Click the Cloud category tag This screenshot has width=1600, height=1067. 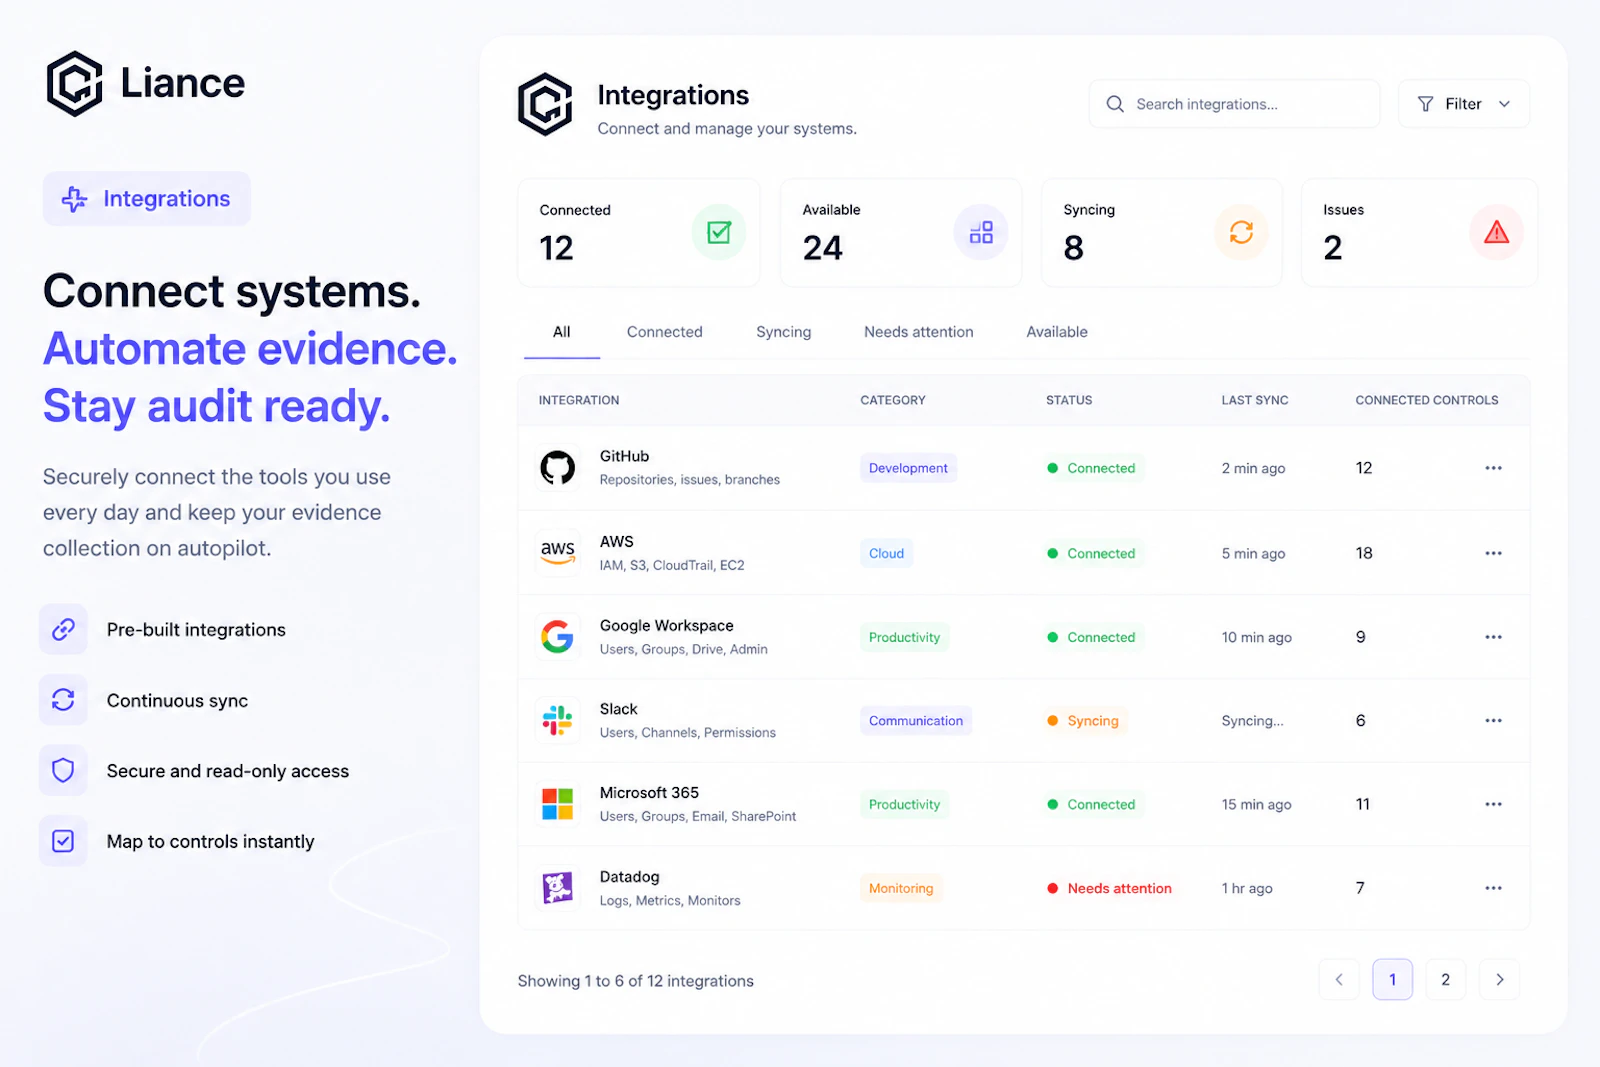pos(886,553)
